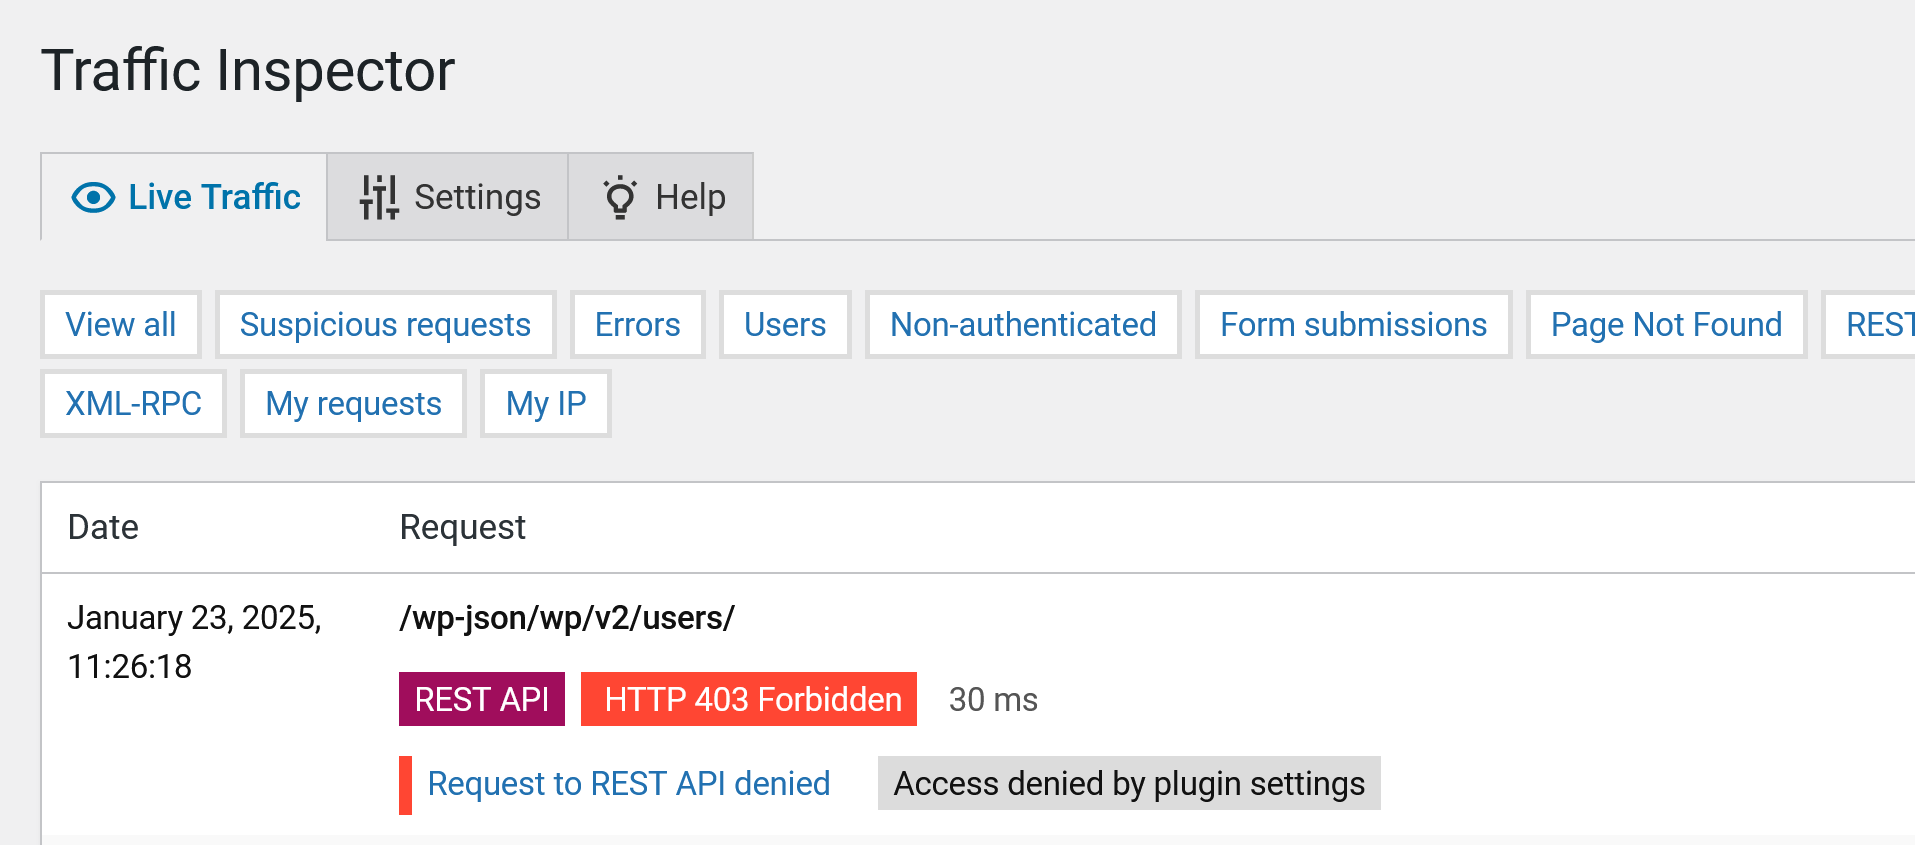The image size is (1915, 845).
Task: Show Non-authenticated requests
Action: 1023,325
